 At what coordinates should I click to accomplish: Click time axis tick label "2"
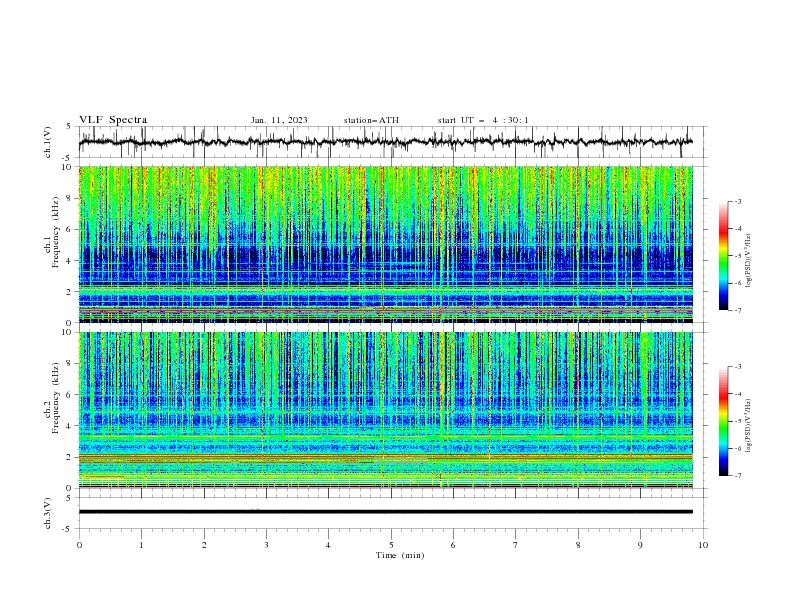coord(204,545)
